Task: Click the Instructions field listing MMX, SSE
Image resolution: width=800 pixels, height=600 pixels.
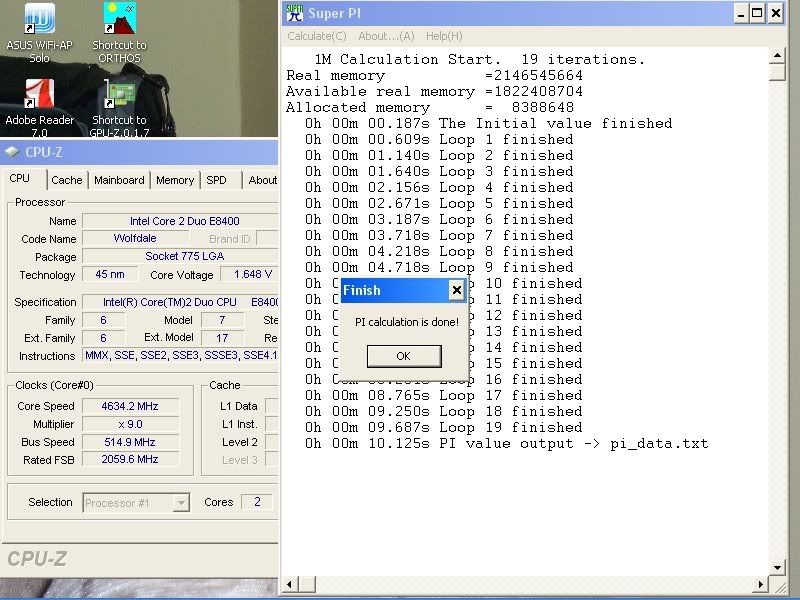Action: coord(181,355)
